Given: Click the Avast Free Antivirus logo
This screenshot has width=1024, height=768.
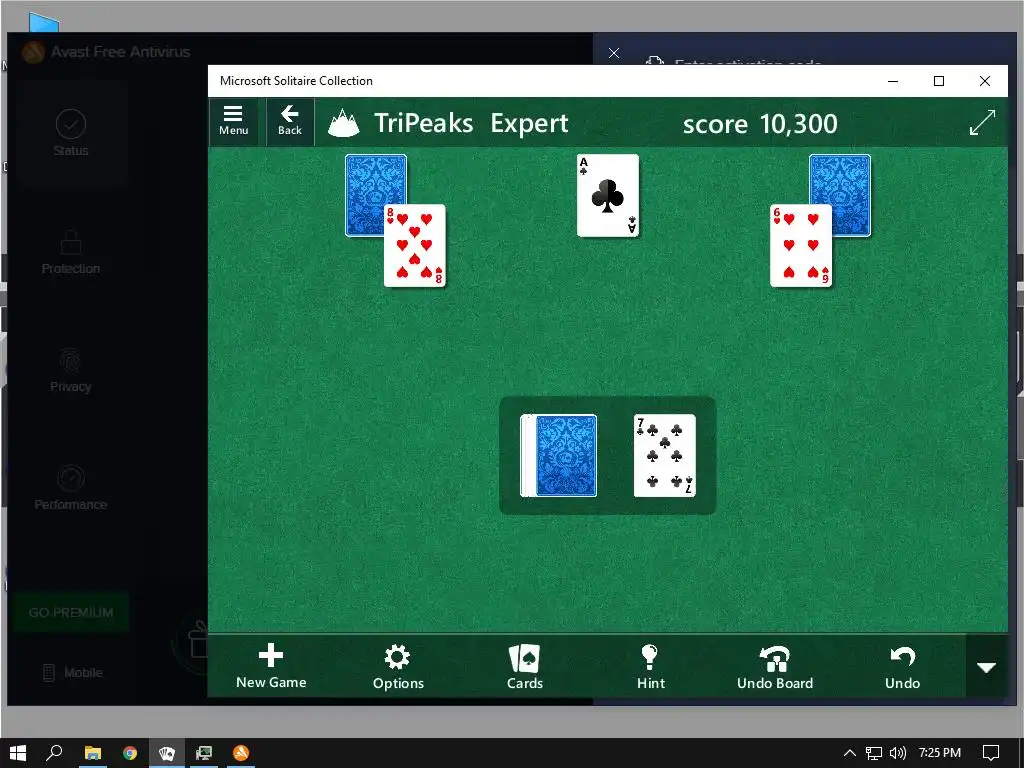Looking at the screenshot, I should coord(33,52).
